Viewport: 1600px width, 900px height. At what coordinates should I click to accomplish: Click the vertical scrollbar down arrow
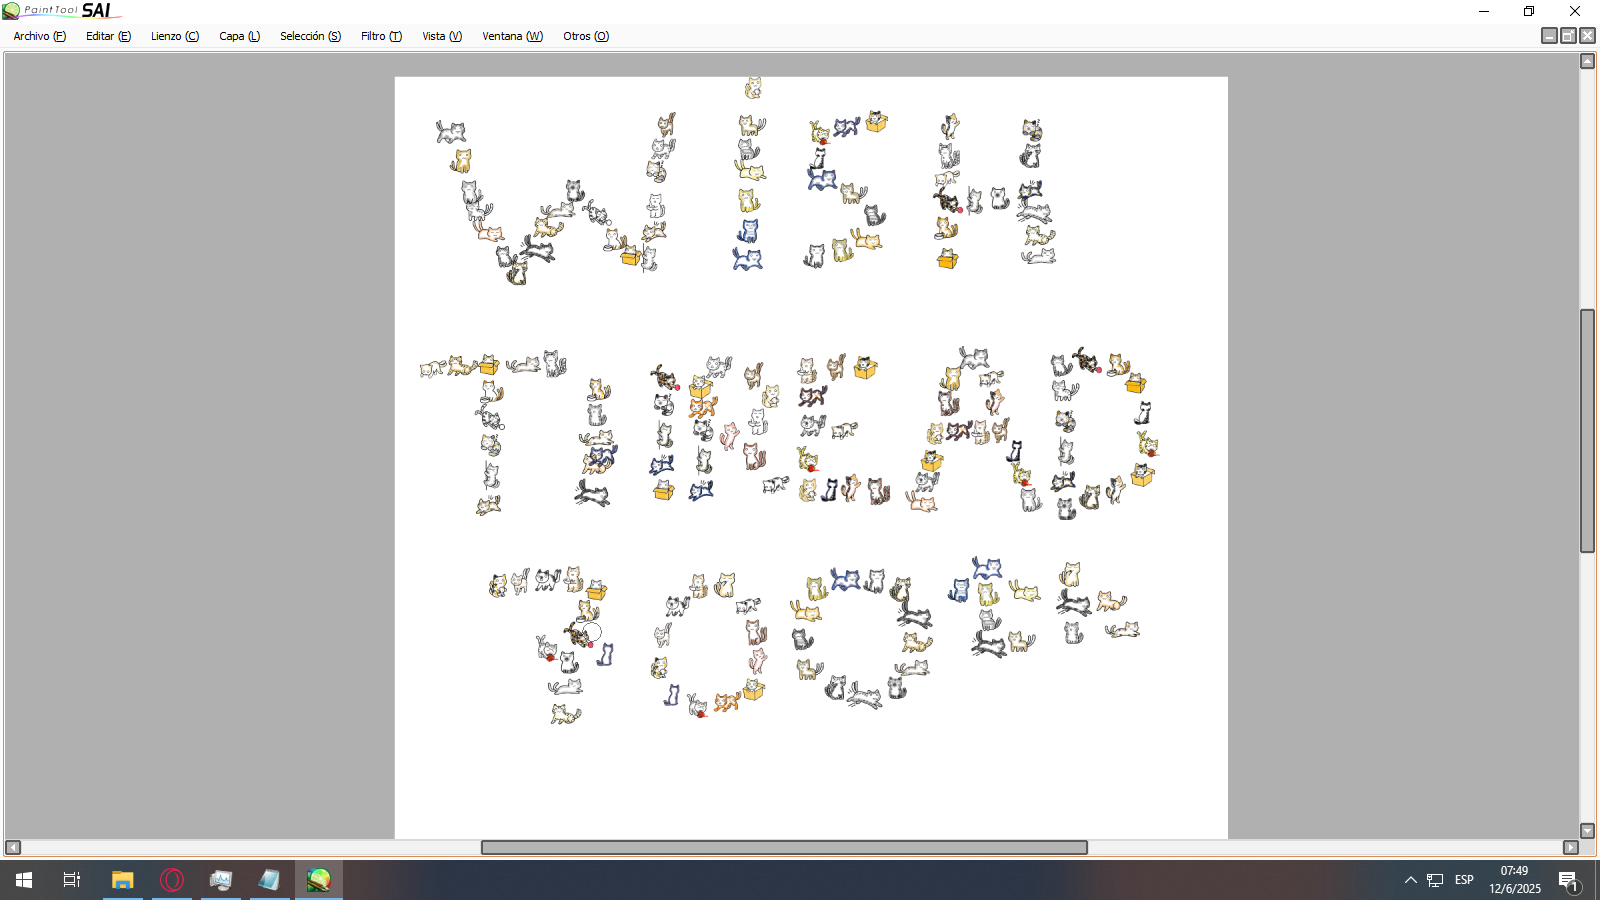tap(1587, 831)
